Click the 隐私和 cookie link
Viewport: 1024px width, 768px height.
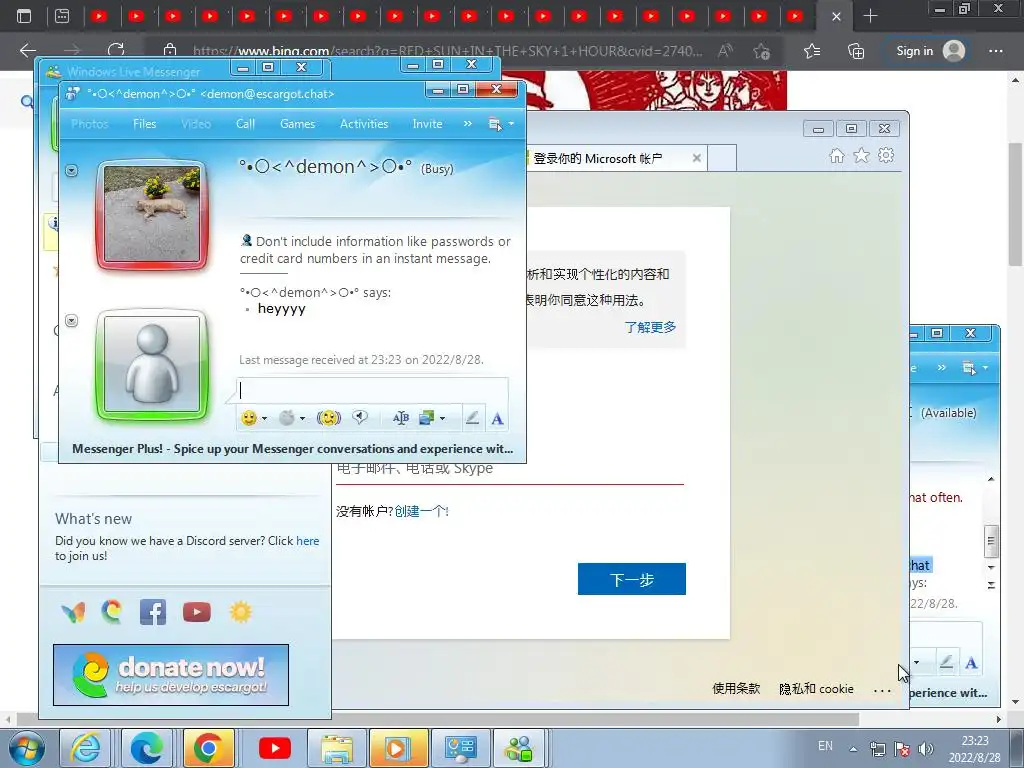(816, 688)
